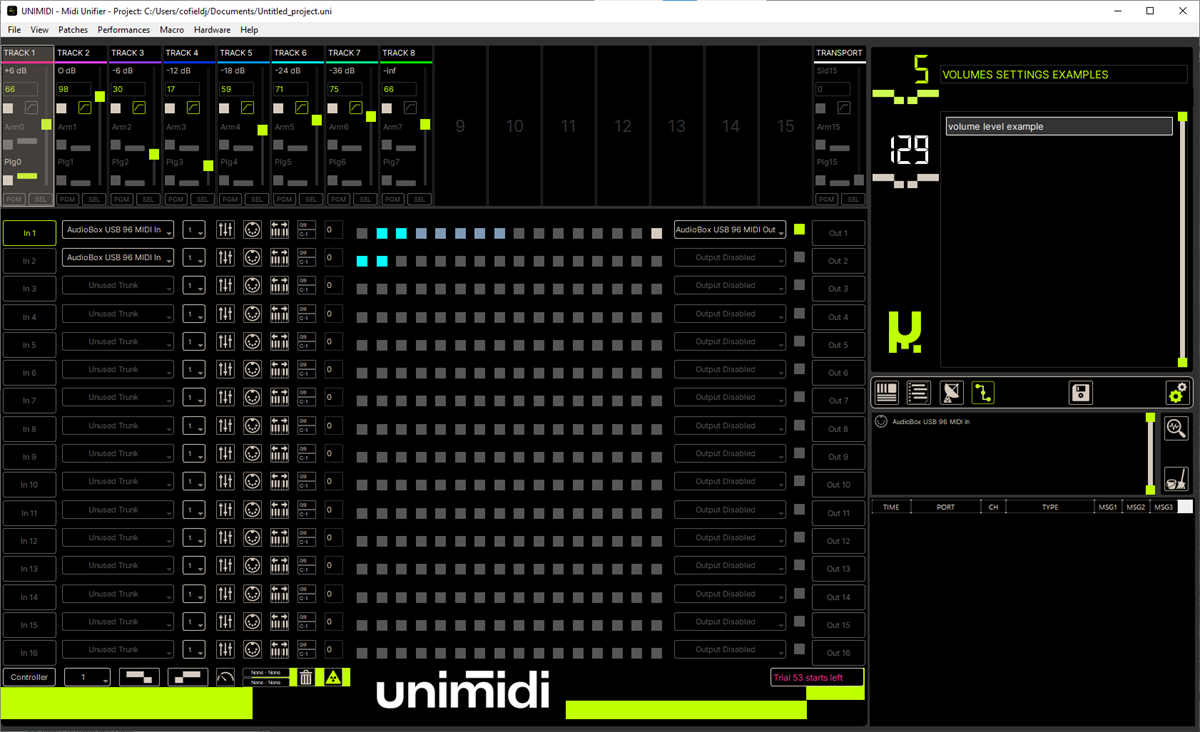Click the empty track slot 9
The height and width of the screenshot is (732, 1200).
click(x=460, y=126)
